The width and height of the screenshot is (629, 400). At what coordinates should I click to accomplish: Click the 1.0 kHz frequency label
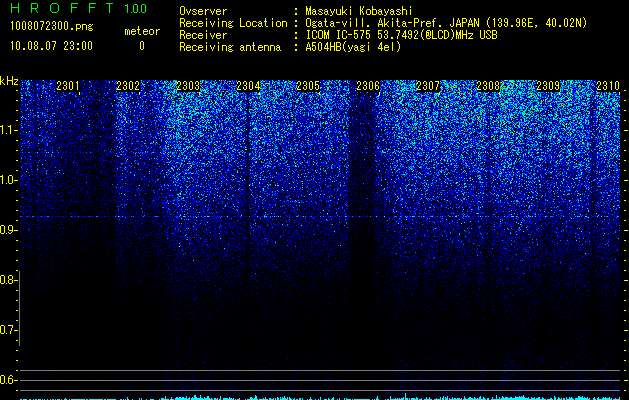coord(8,180)
